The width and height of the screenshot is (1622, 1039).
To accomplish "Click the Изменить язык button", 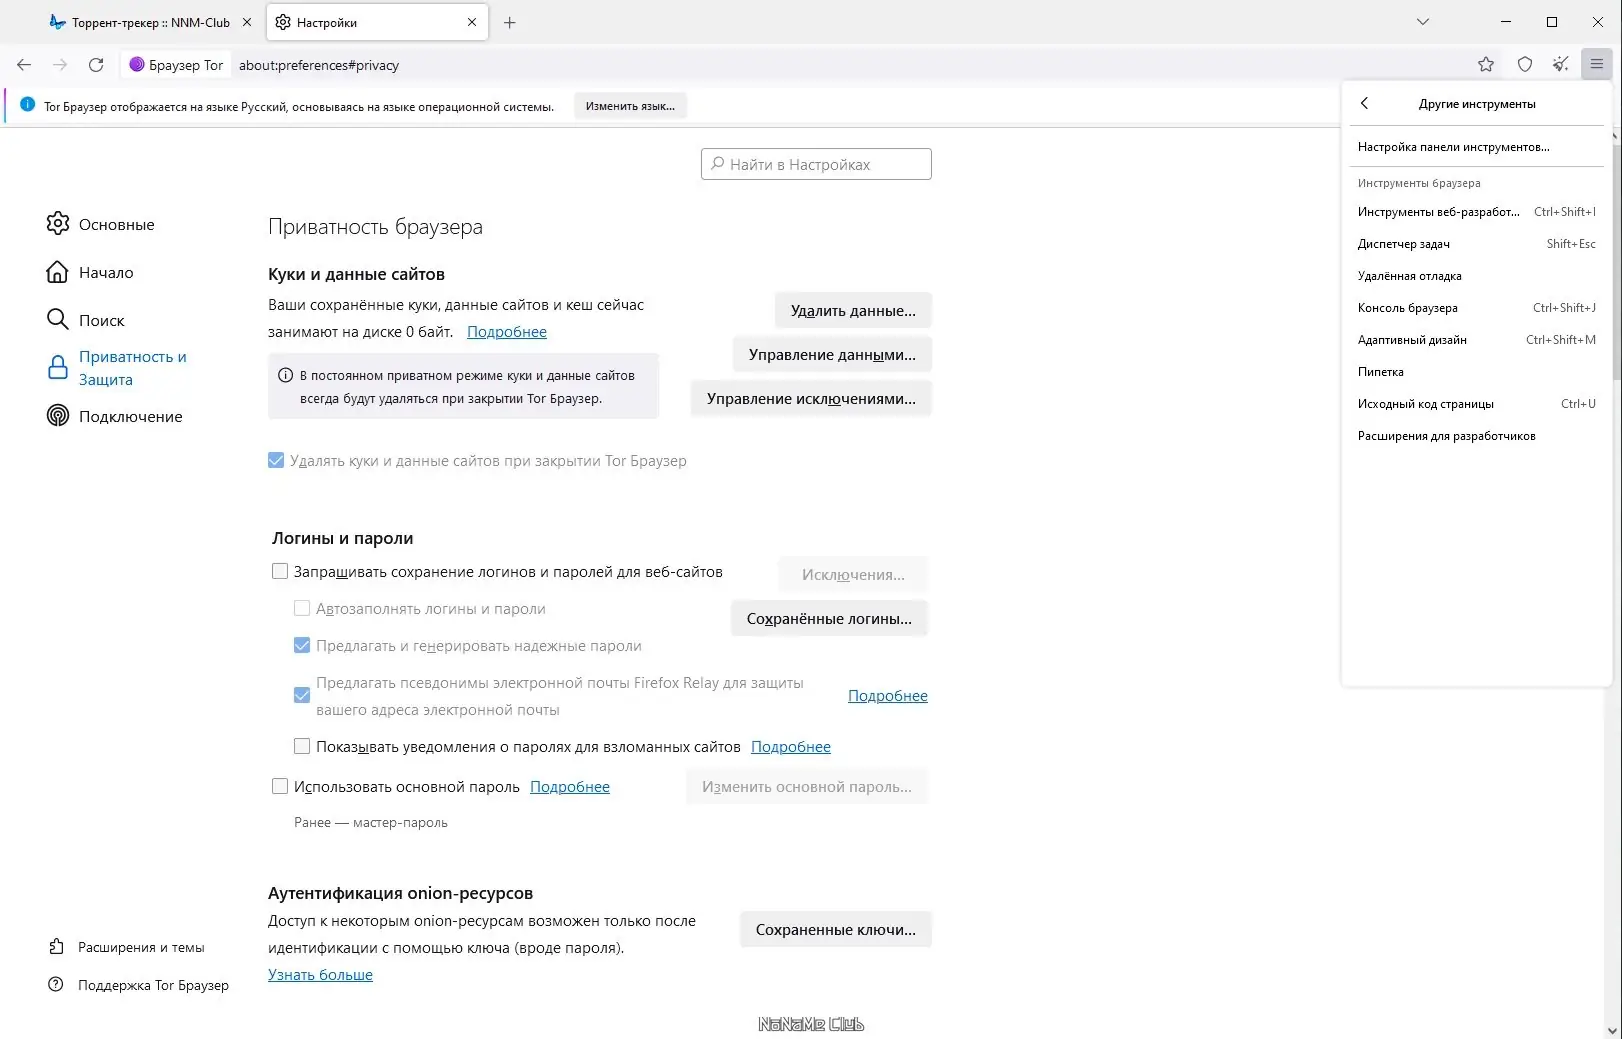I will [x=630, y=106].
